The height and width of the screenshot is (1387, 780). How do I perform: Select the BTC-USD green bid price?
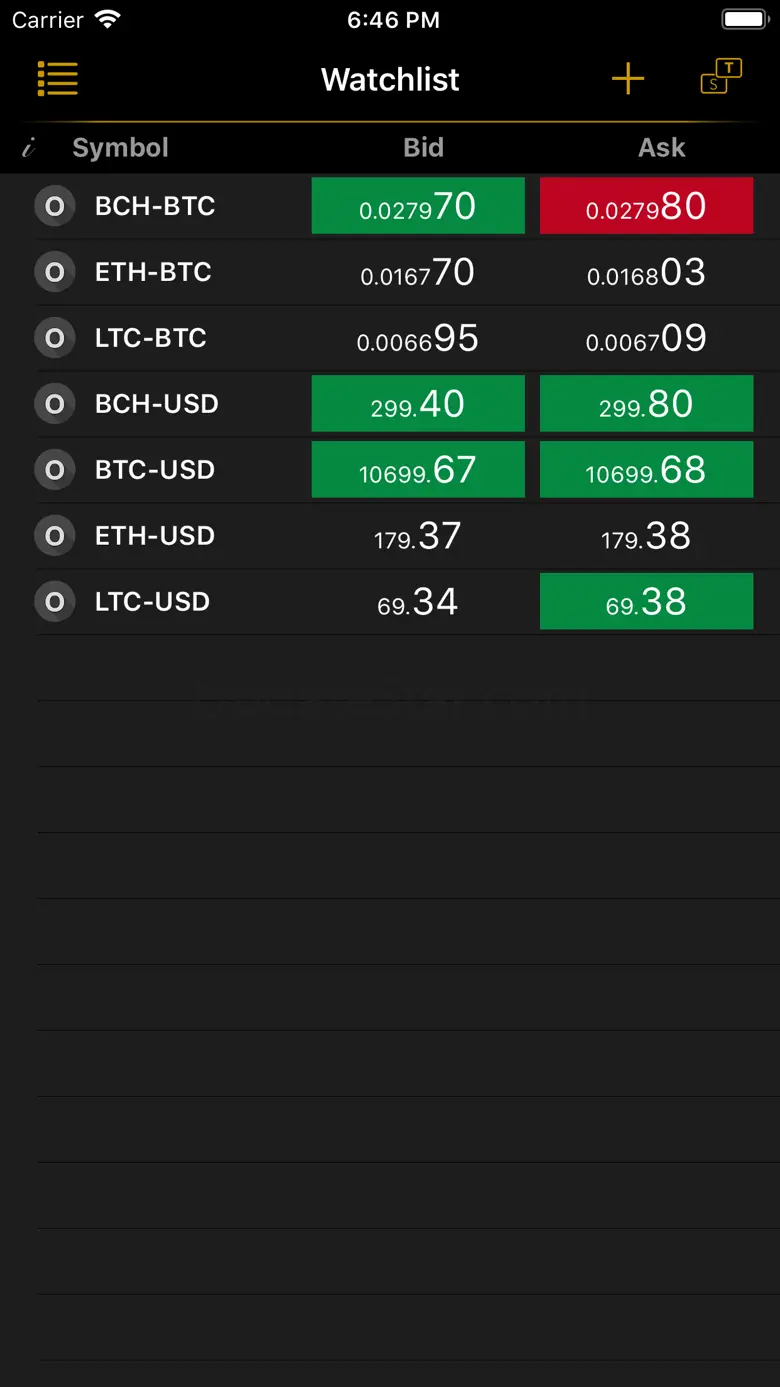[418, 470]
